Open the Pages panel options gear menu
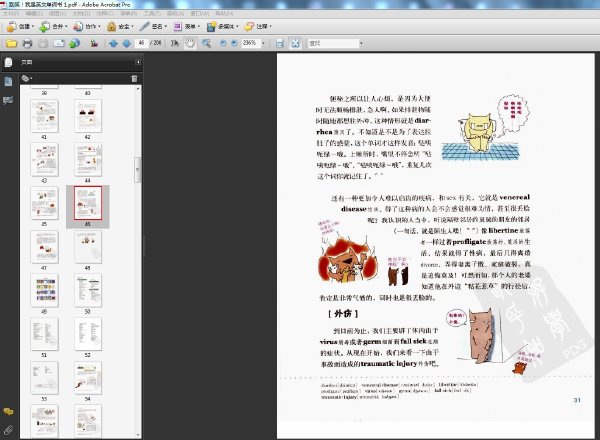 [x=26, y=78]
